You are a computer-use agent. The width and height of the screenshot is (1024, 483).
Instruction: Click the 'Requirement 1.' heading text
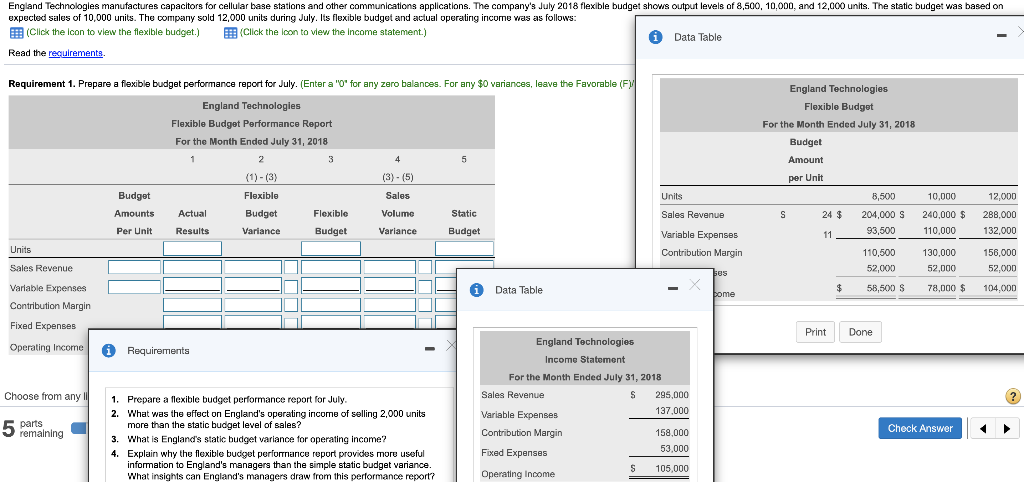coord(40,84)
